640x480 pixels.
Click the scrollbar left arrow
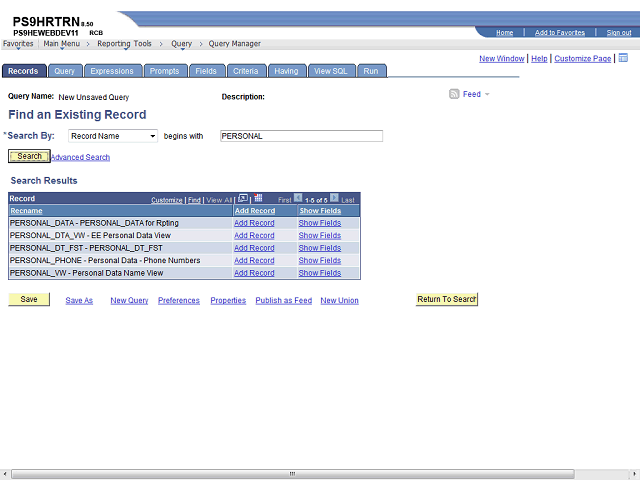pos(4,474)
